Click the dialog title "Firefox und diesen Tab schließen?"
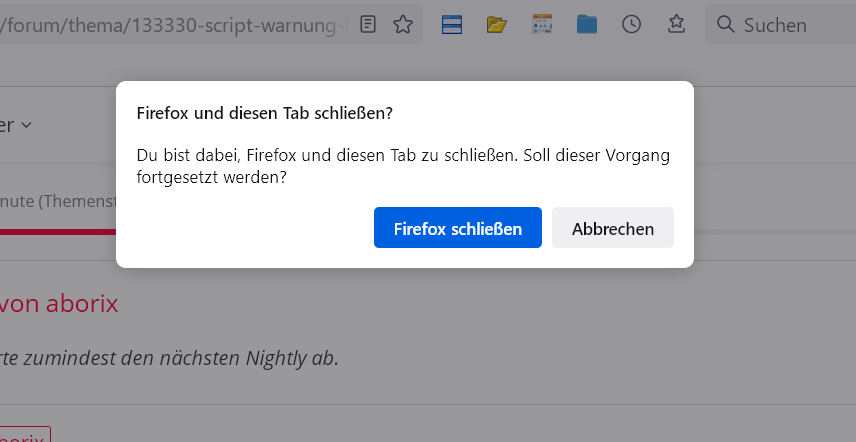The height and width of the screenshot is (442, 856). (264, 113)
